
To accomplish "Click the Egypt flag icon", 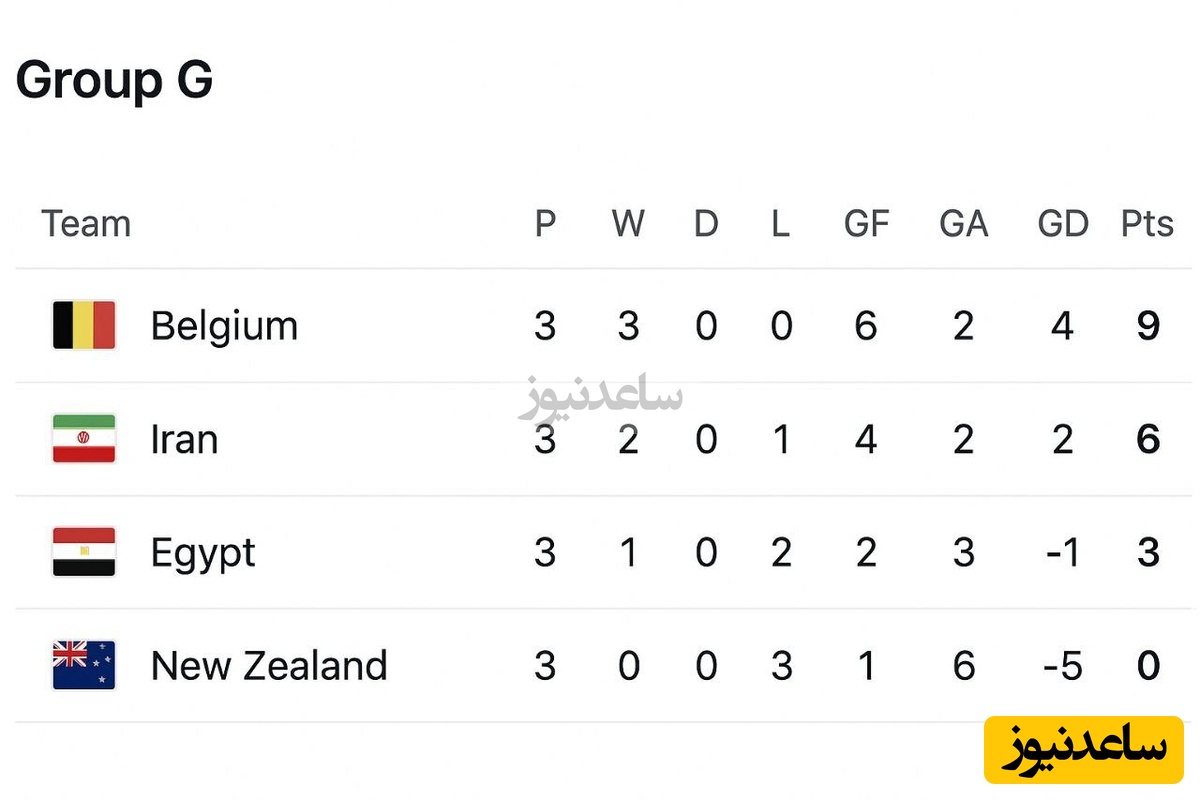I will pyautogui.click(x=84, y=552).
